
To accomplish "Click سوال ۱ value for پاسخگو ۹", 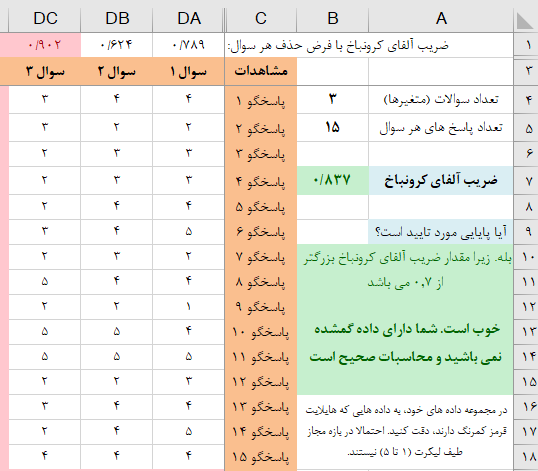I will coord(188,307).
